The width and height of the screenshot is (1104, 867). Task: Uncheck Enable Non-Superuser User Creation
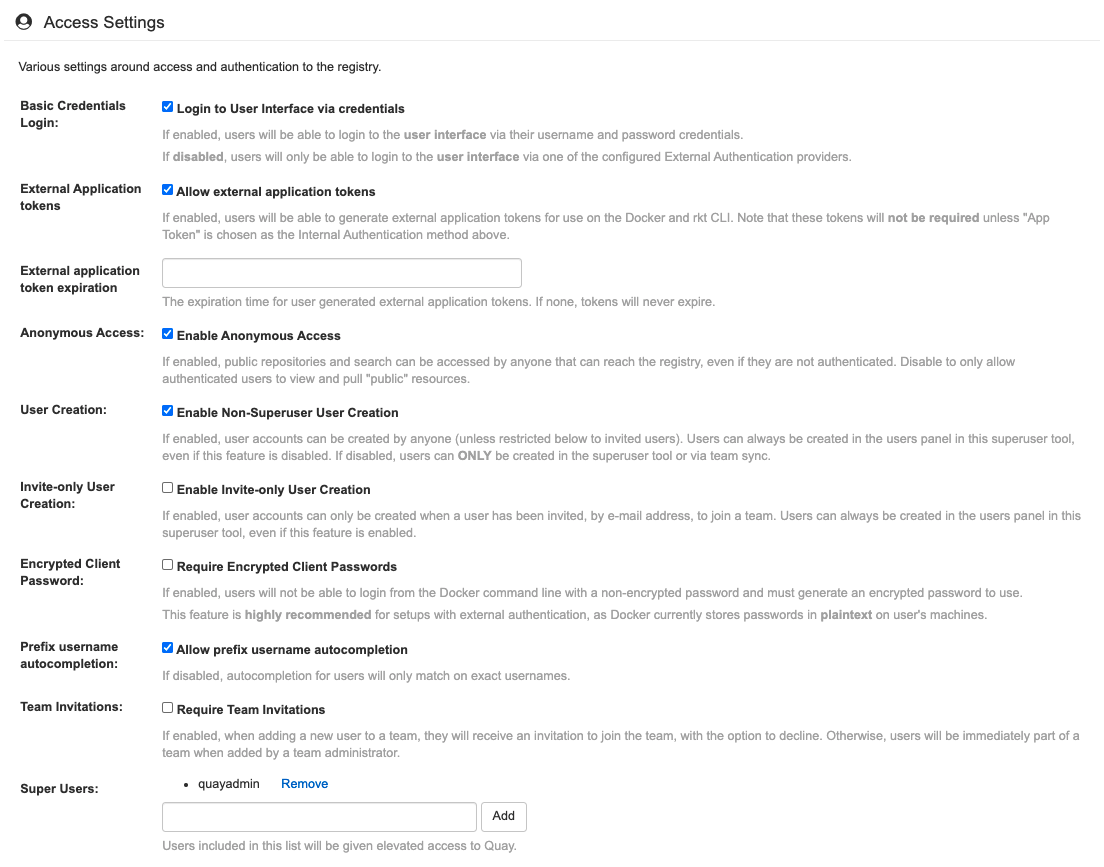coord(168,412)
